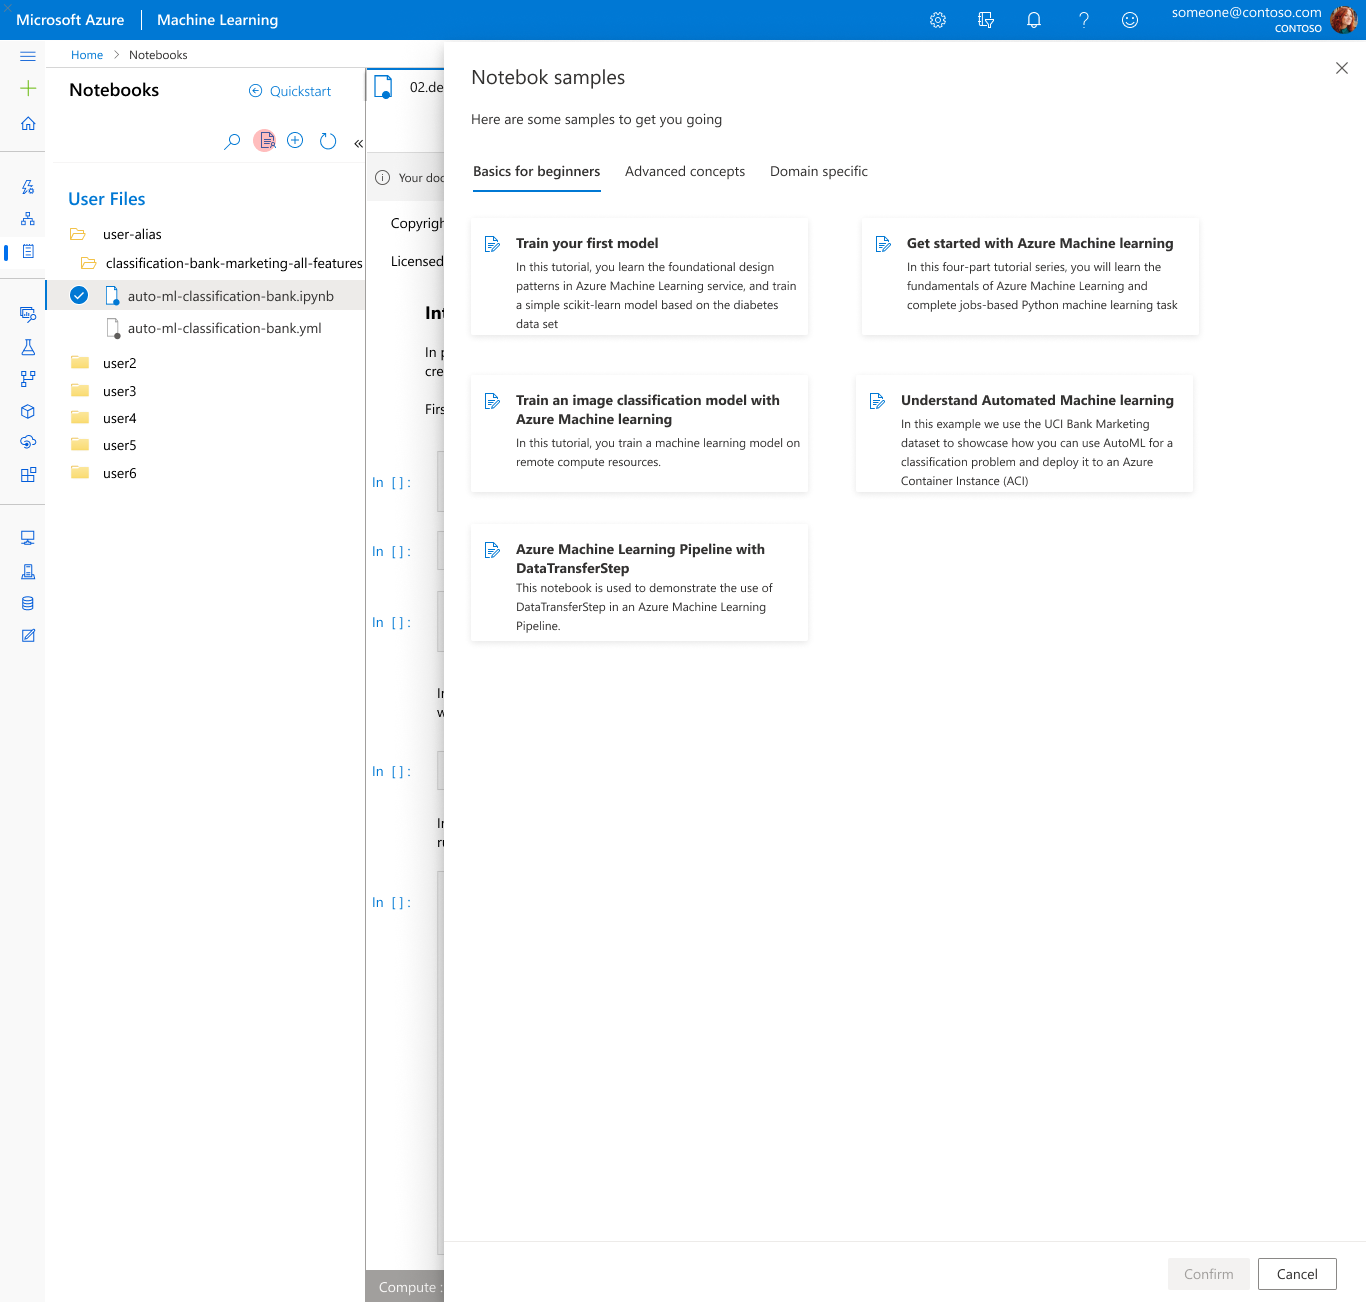
Task: Click the info icon beside Your doc
Action: click(382, 178)
